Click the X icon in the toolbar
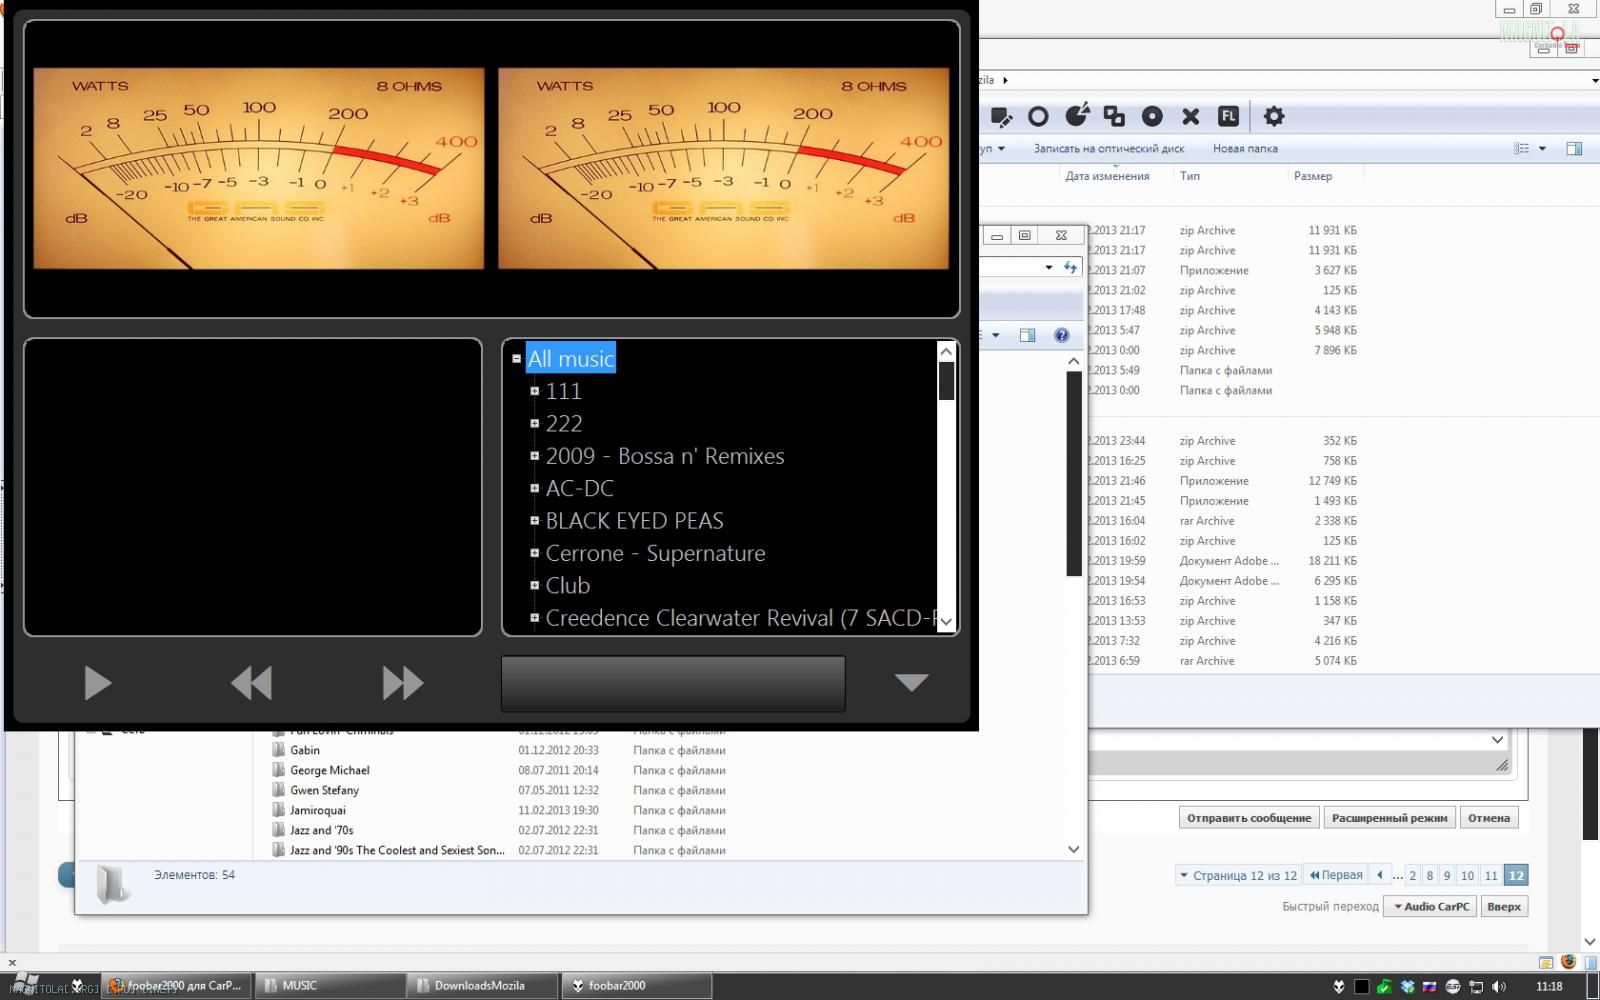The height and width of the screenshot is (1000, 1600). (1190, 117)
